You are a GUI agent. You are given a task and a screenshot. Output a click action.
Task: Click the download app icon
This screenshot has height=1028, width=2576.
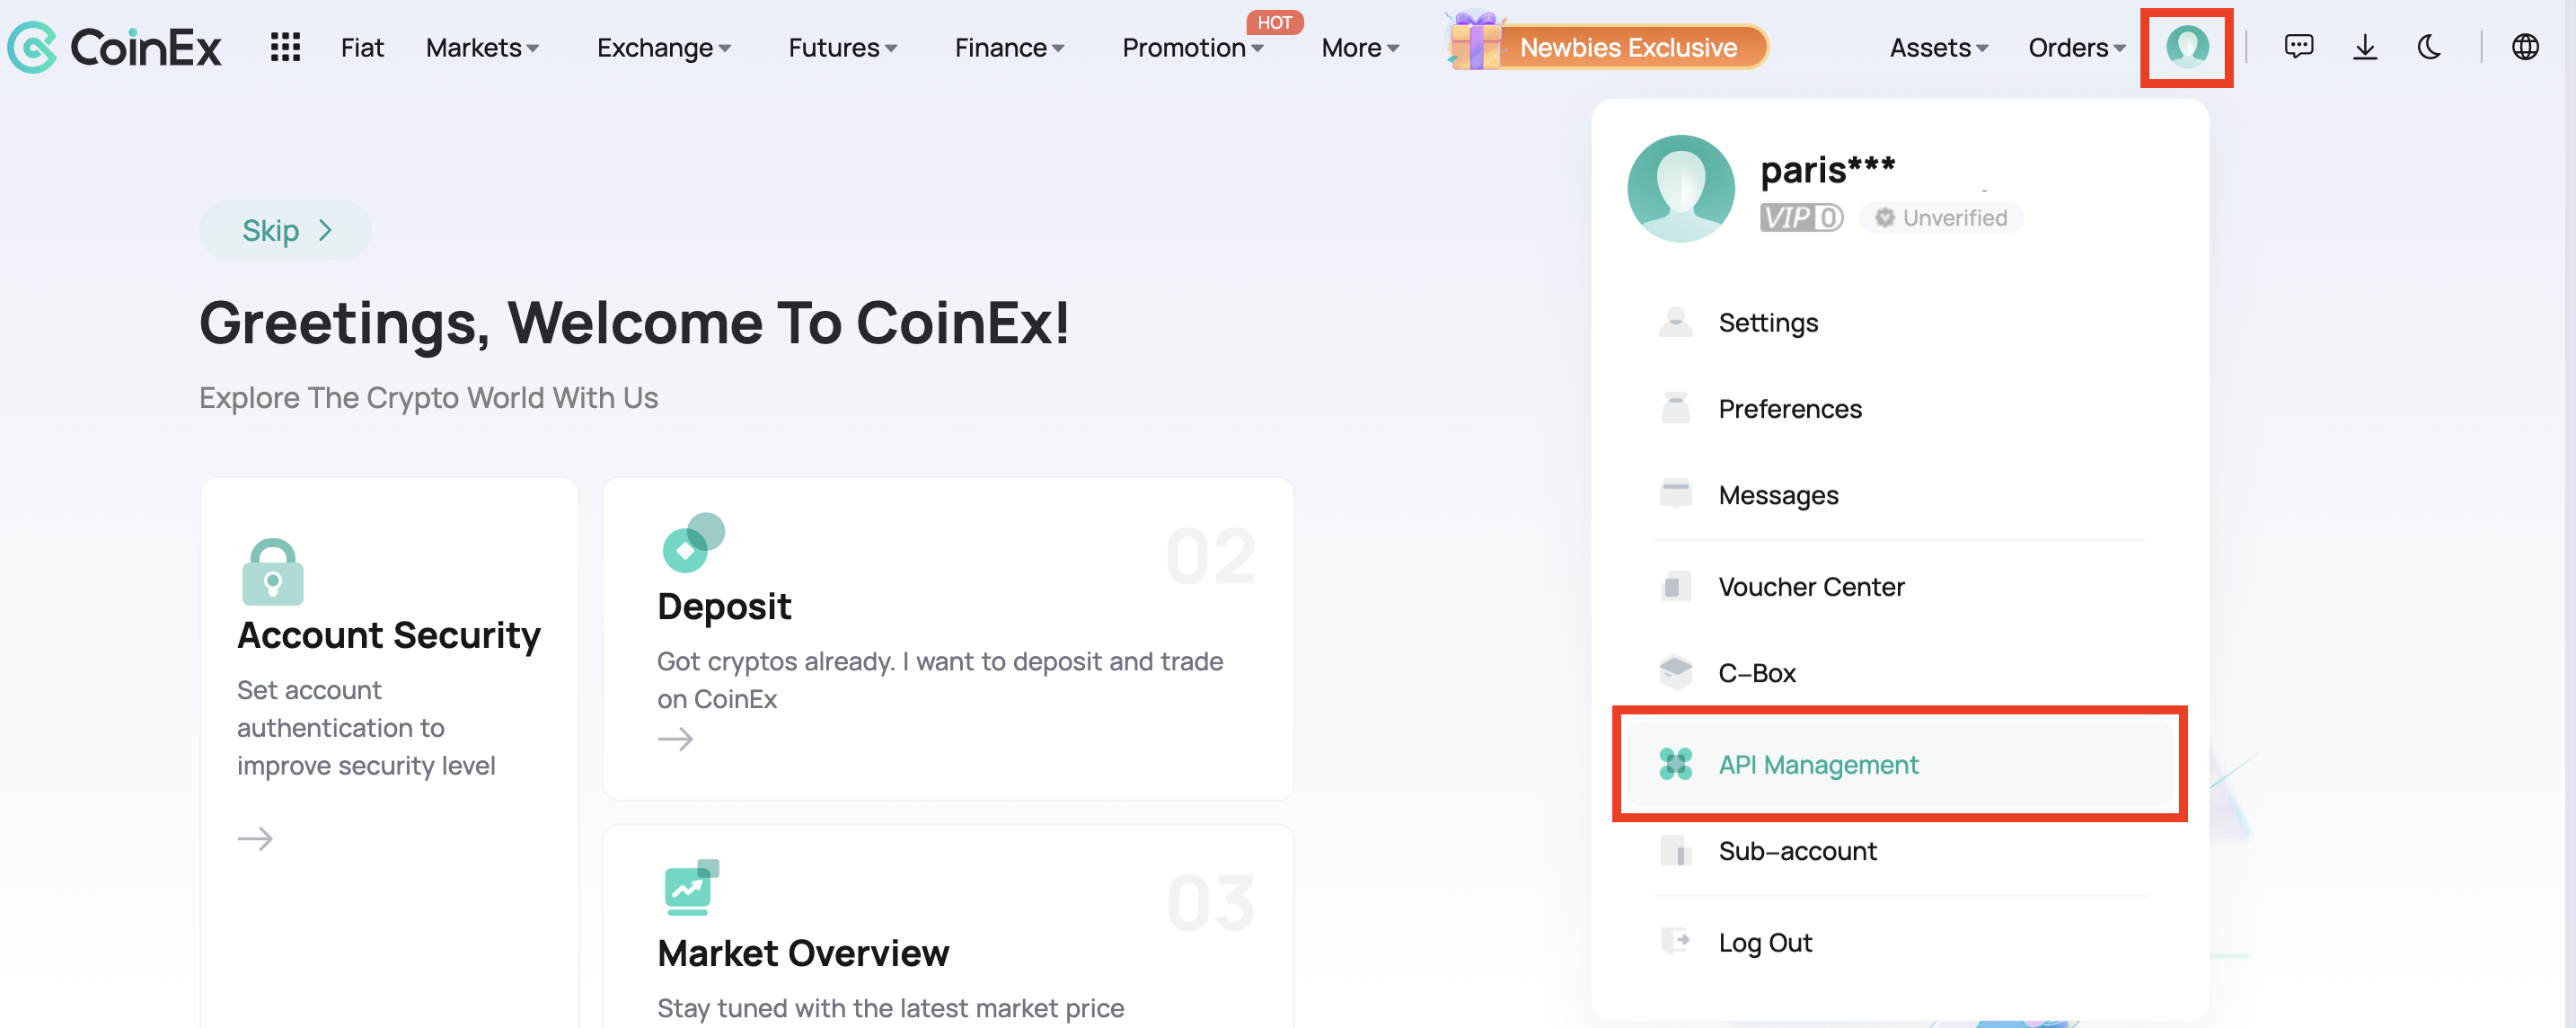tap(2364, 47)
